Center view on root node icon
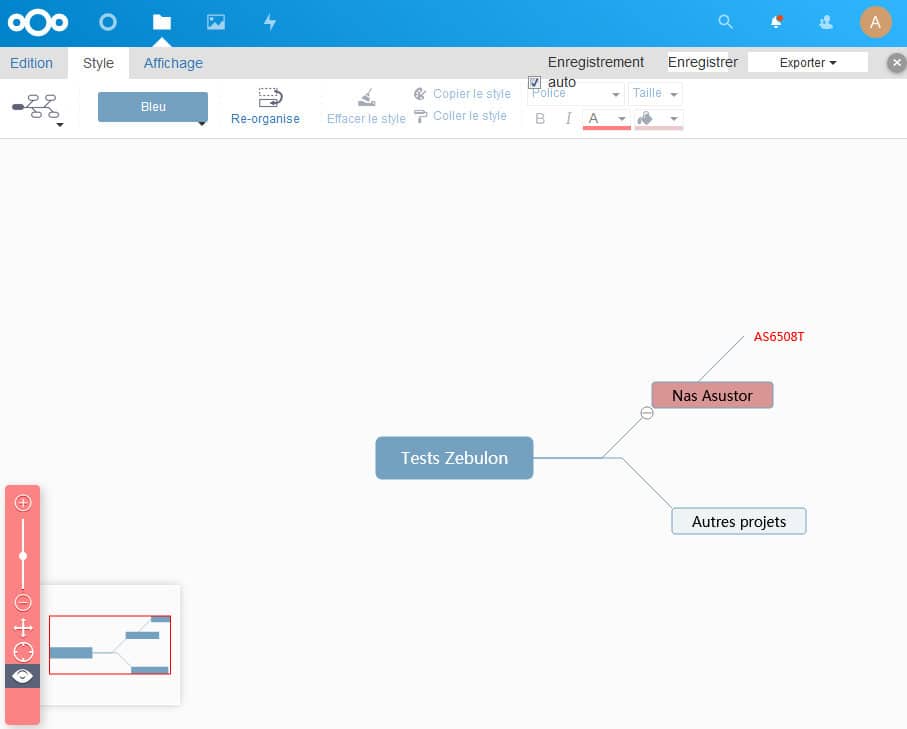This screenshot has height=729, width=907. (x=23, y=652)
